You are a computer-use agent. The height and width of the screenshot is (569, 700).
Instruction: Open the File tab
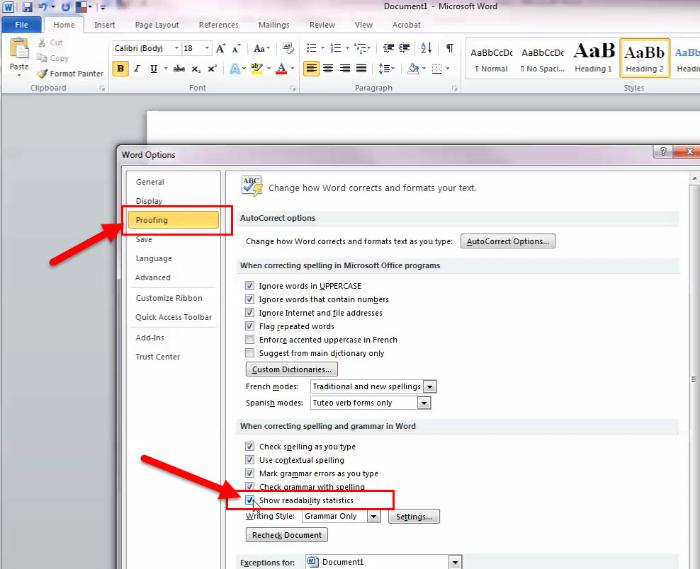pyautogui.click(x=21, y=25)
